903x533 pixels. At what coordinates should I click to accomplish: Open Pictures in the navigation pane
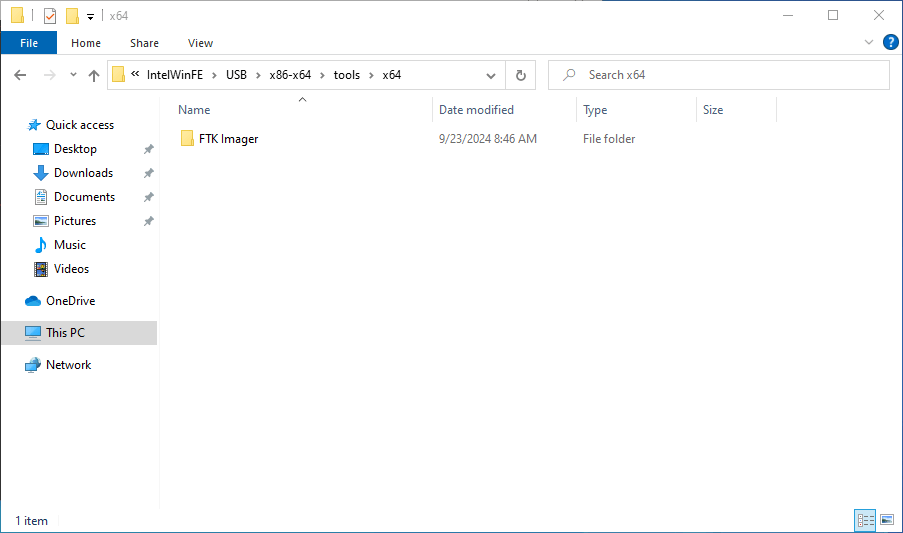click(x=75, y=221)
